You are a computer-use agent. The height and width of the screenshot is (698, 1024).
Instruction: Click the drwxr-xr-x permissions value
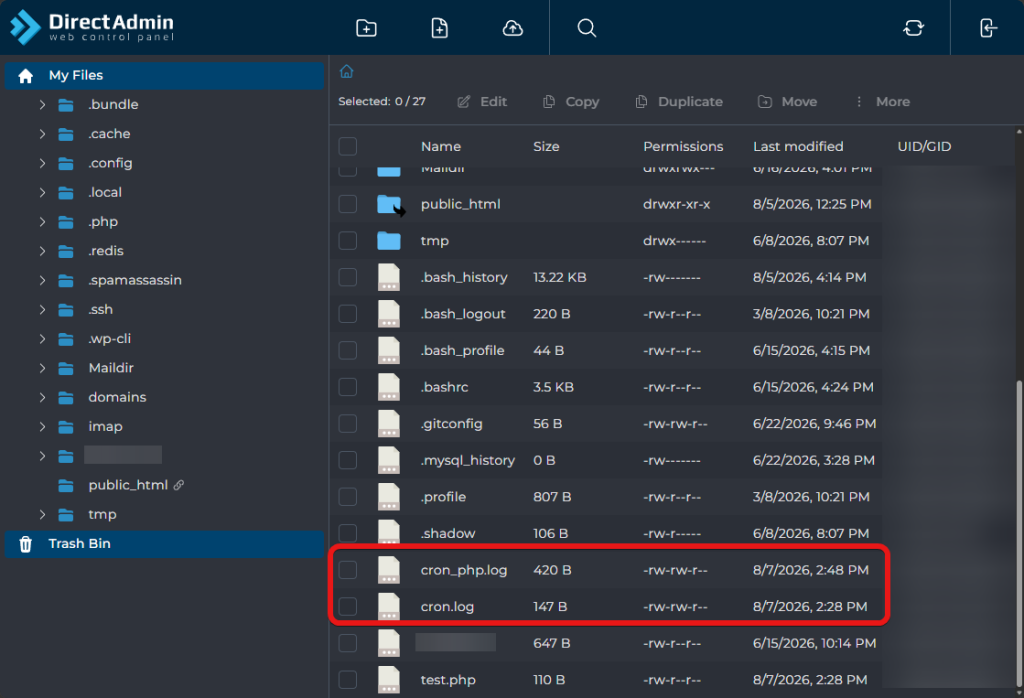click(677, 204)
